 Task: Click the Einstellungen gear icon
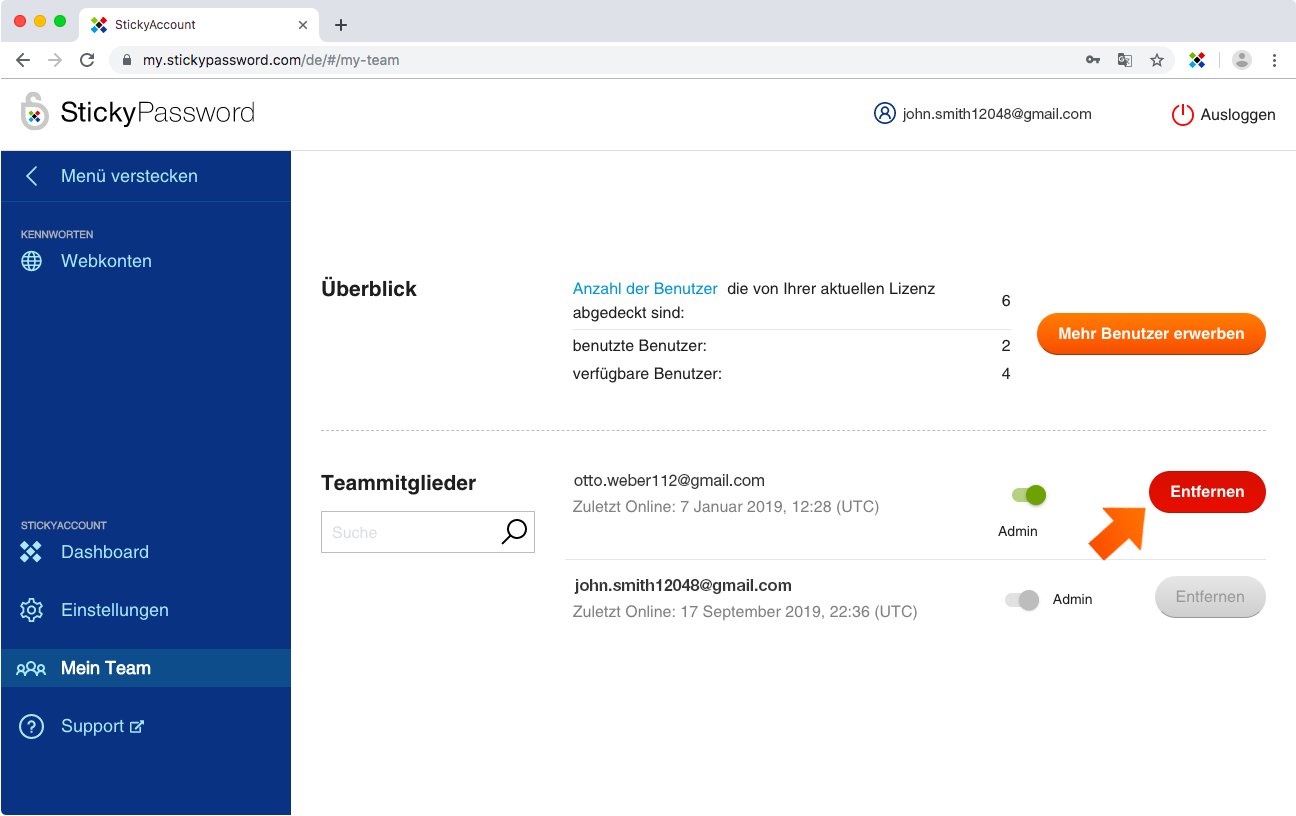pyautogui.click(x=32, y=610)
